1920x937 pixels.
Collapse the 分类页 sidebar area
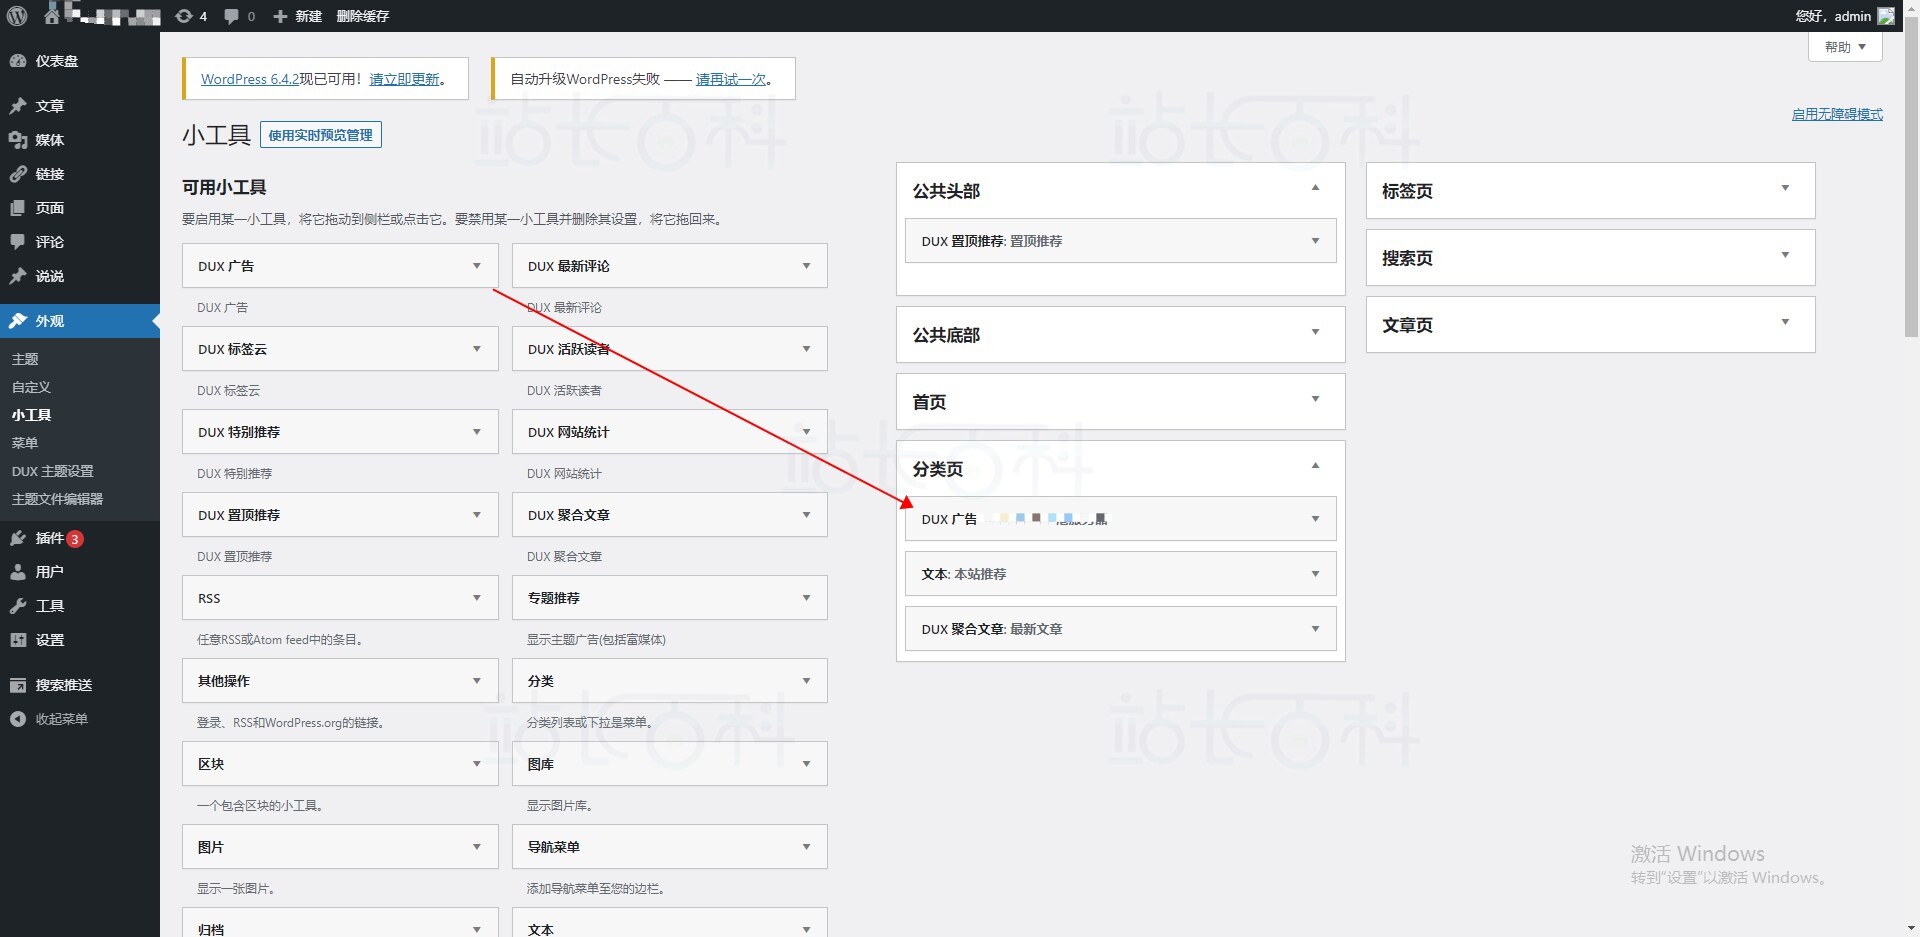click(1316, 466)
